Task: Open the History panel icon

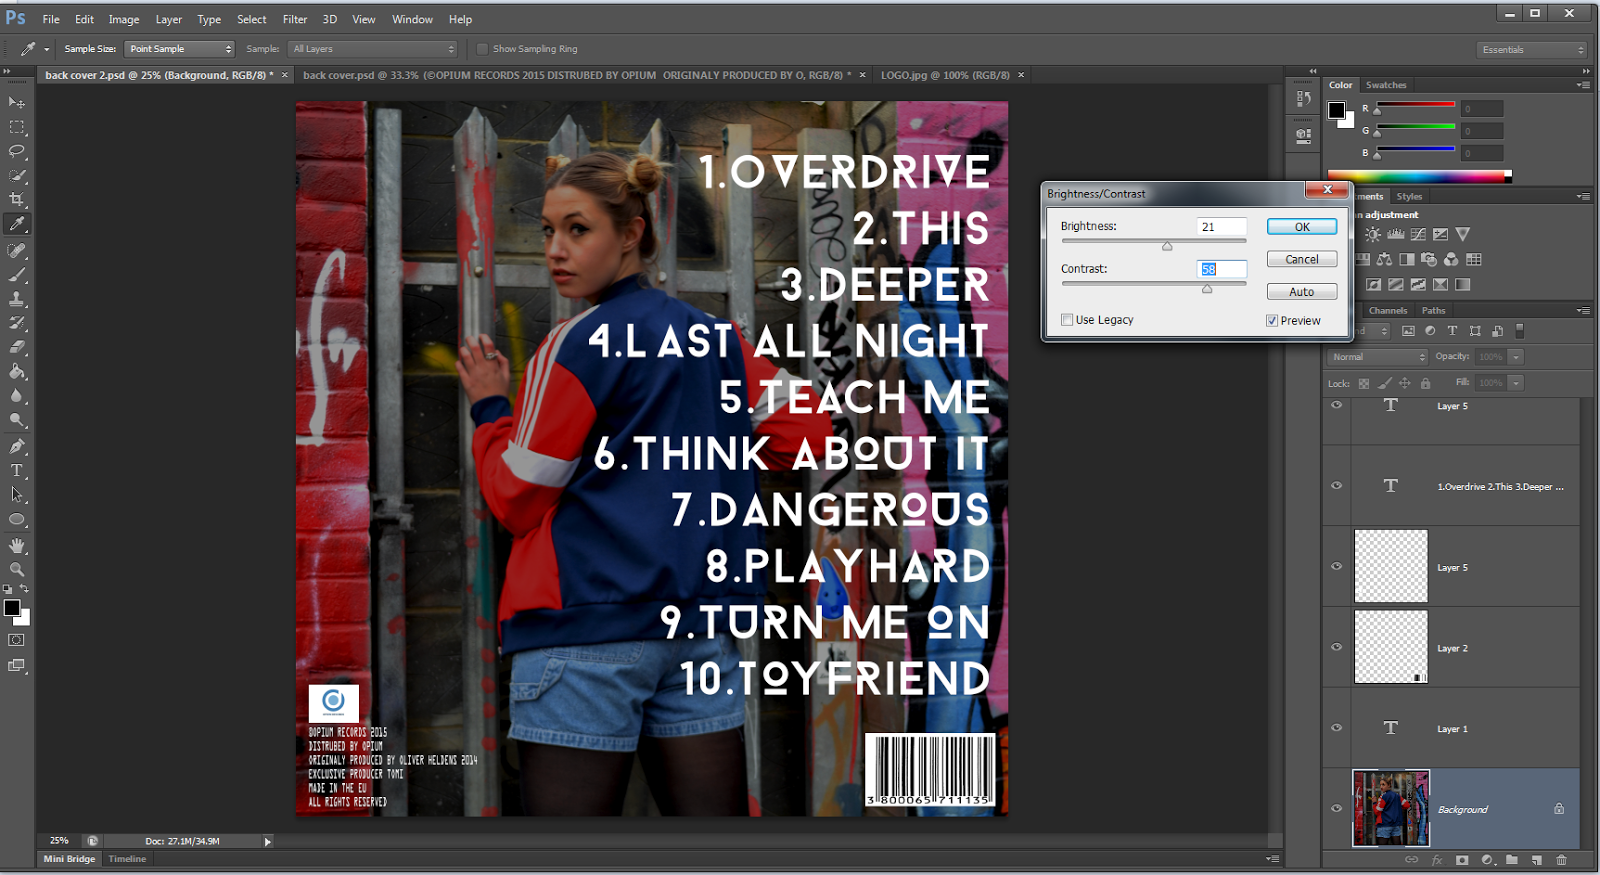Action: pos(1303,98)
